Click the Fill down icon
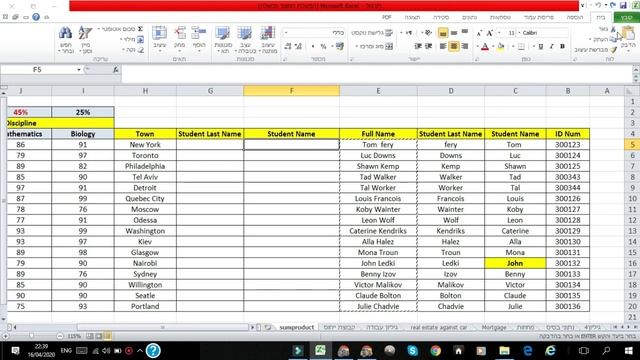 coord(140,39)
